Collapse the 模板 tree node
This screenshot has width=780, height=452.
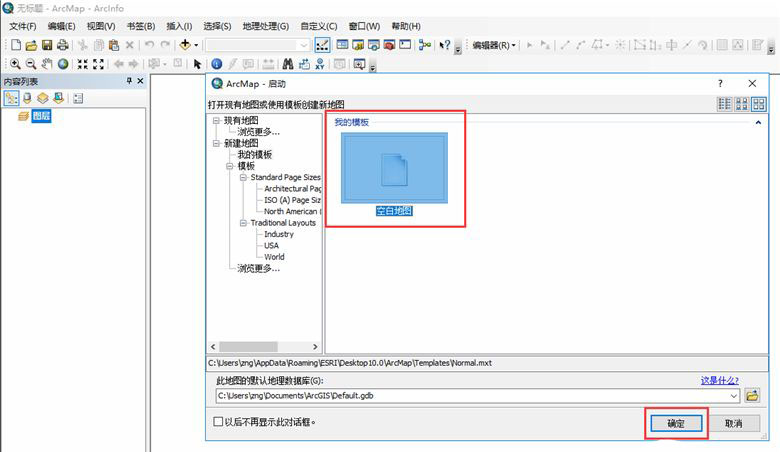(230, 166)
